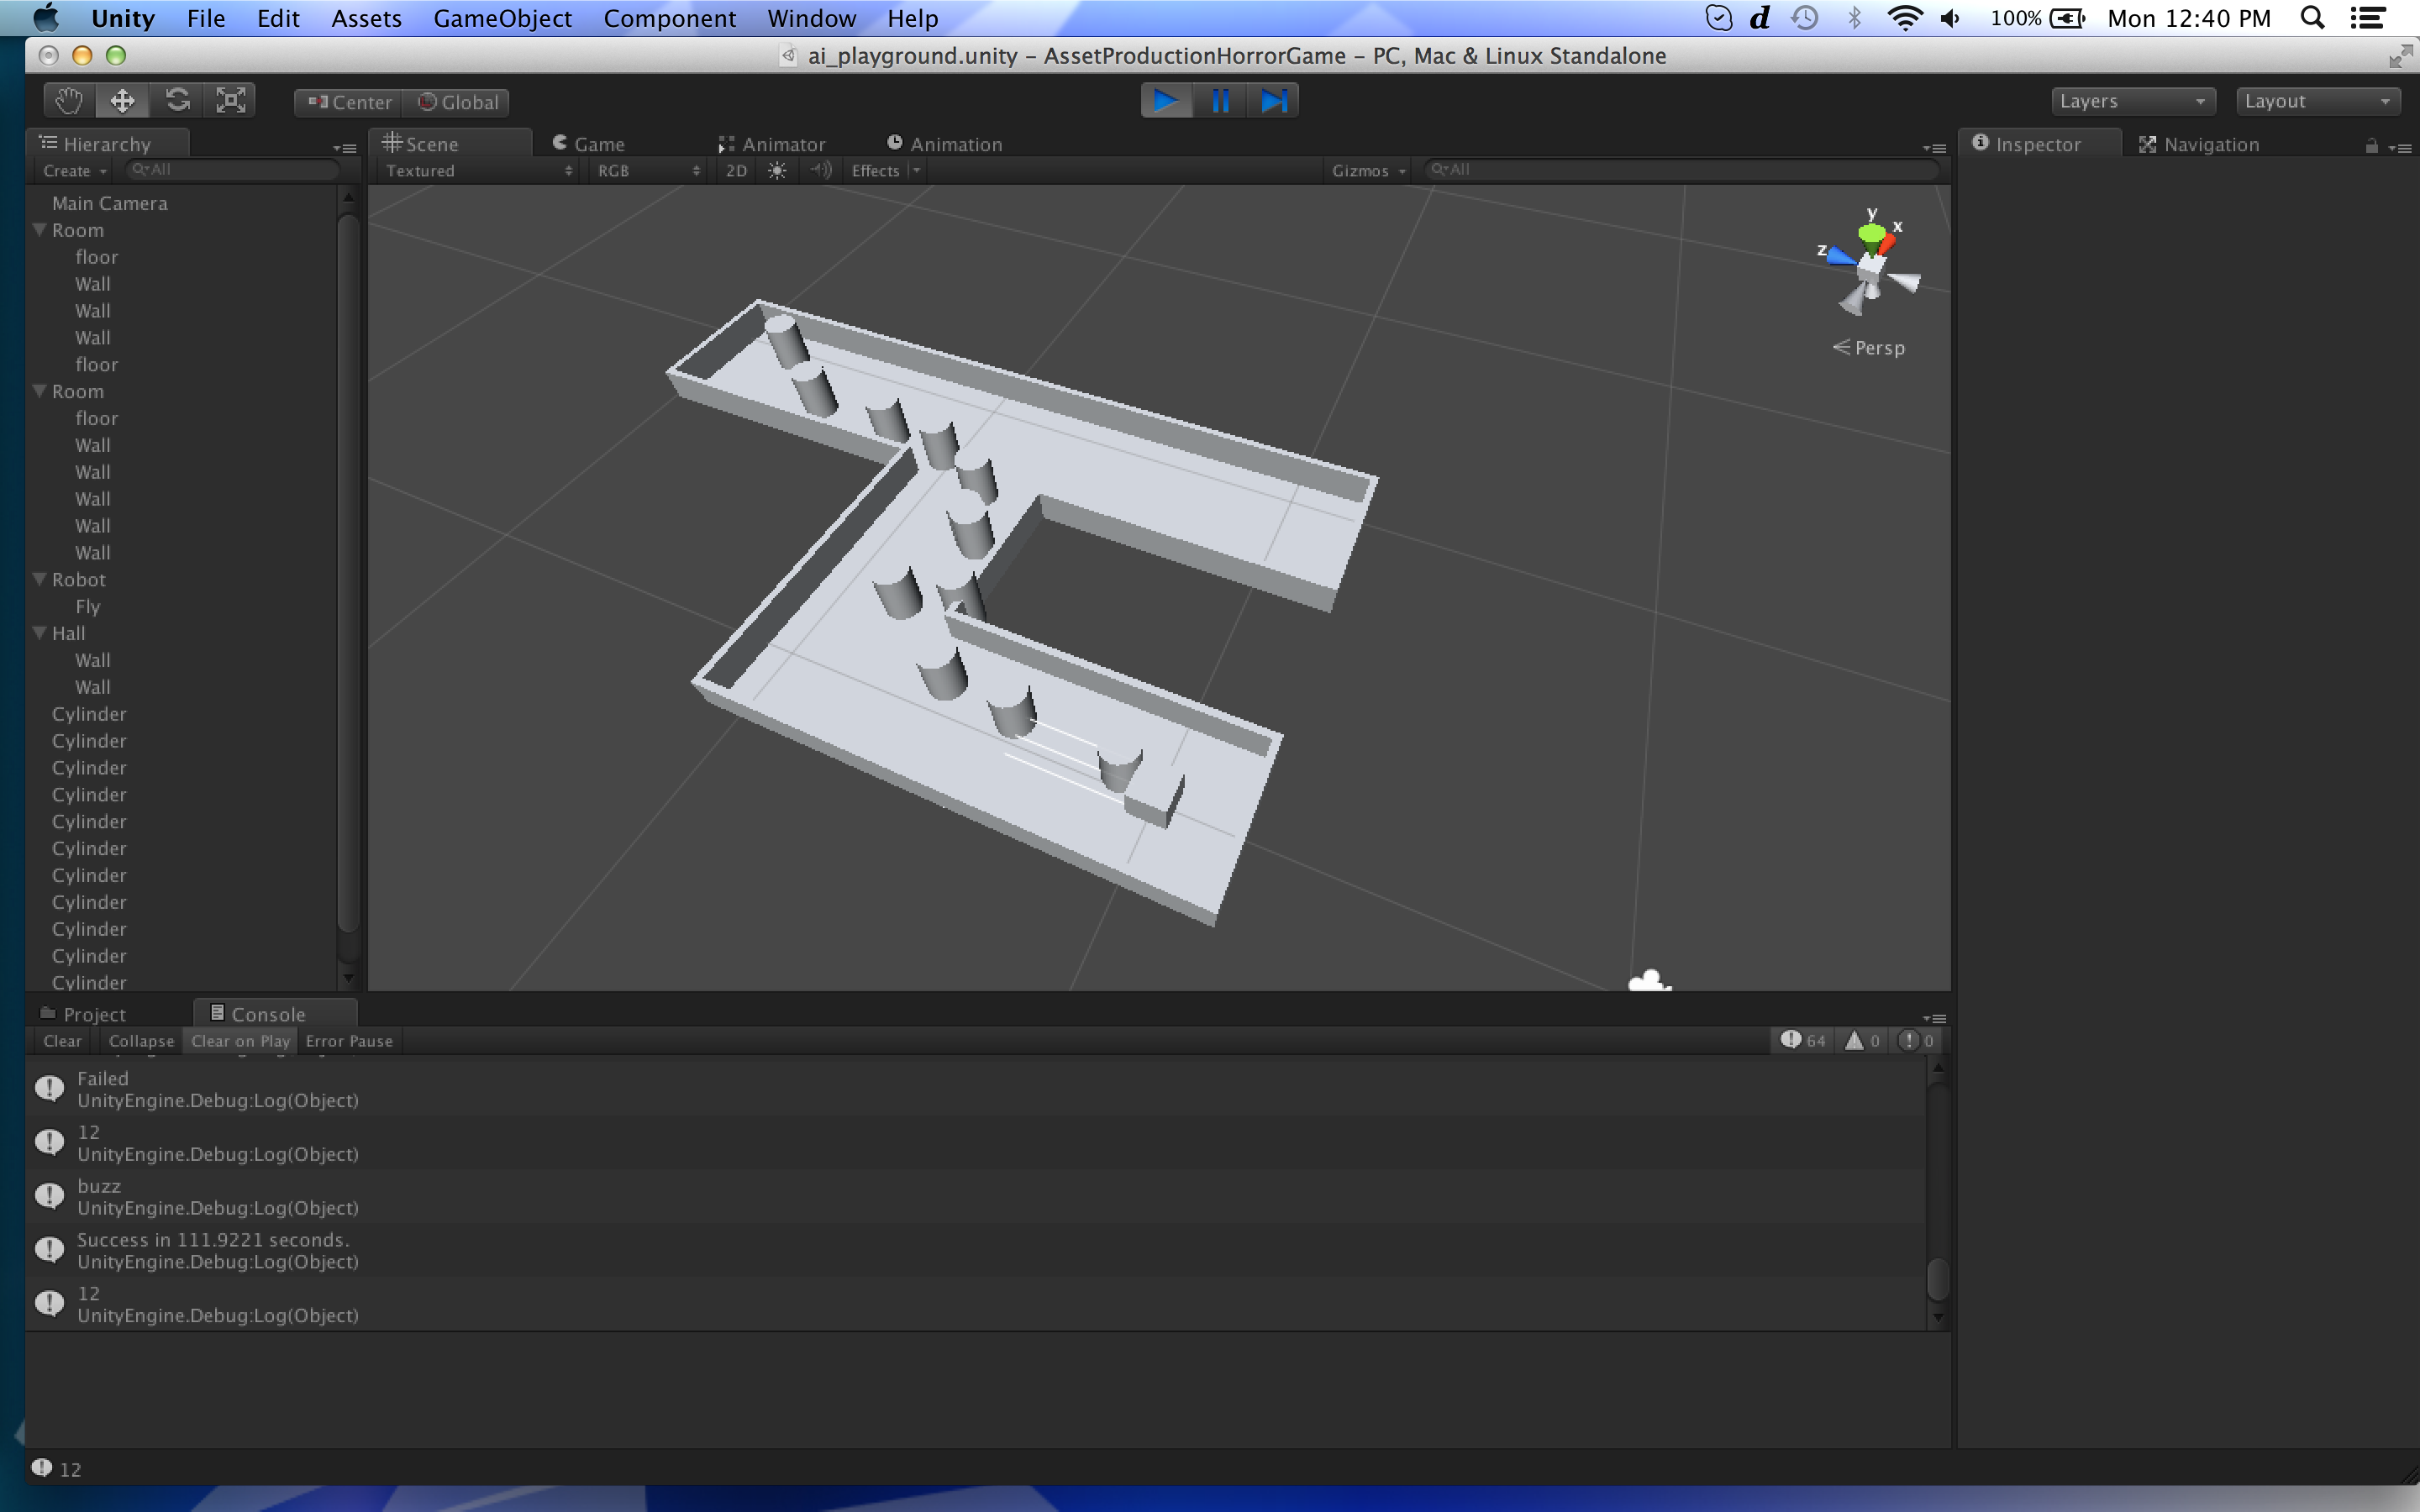
Task: Select the Rotate tool icon
Action: coord(177,101)
